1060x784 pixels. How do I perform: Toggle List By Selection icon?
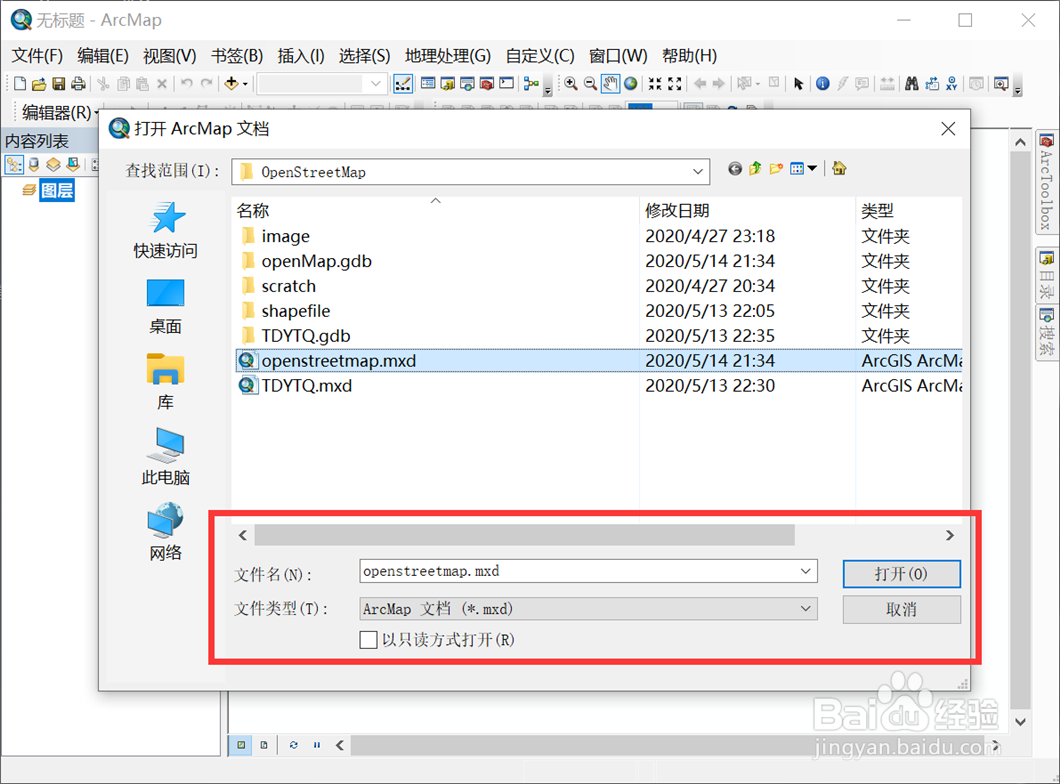pyautogui.click(x=73, y=164)
